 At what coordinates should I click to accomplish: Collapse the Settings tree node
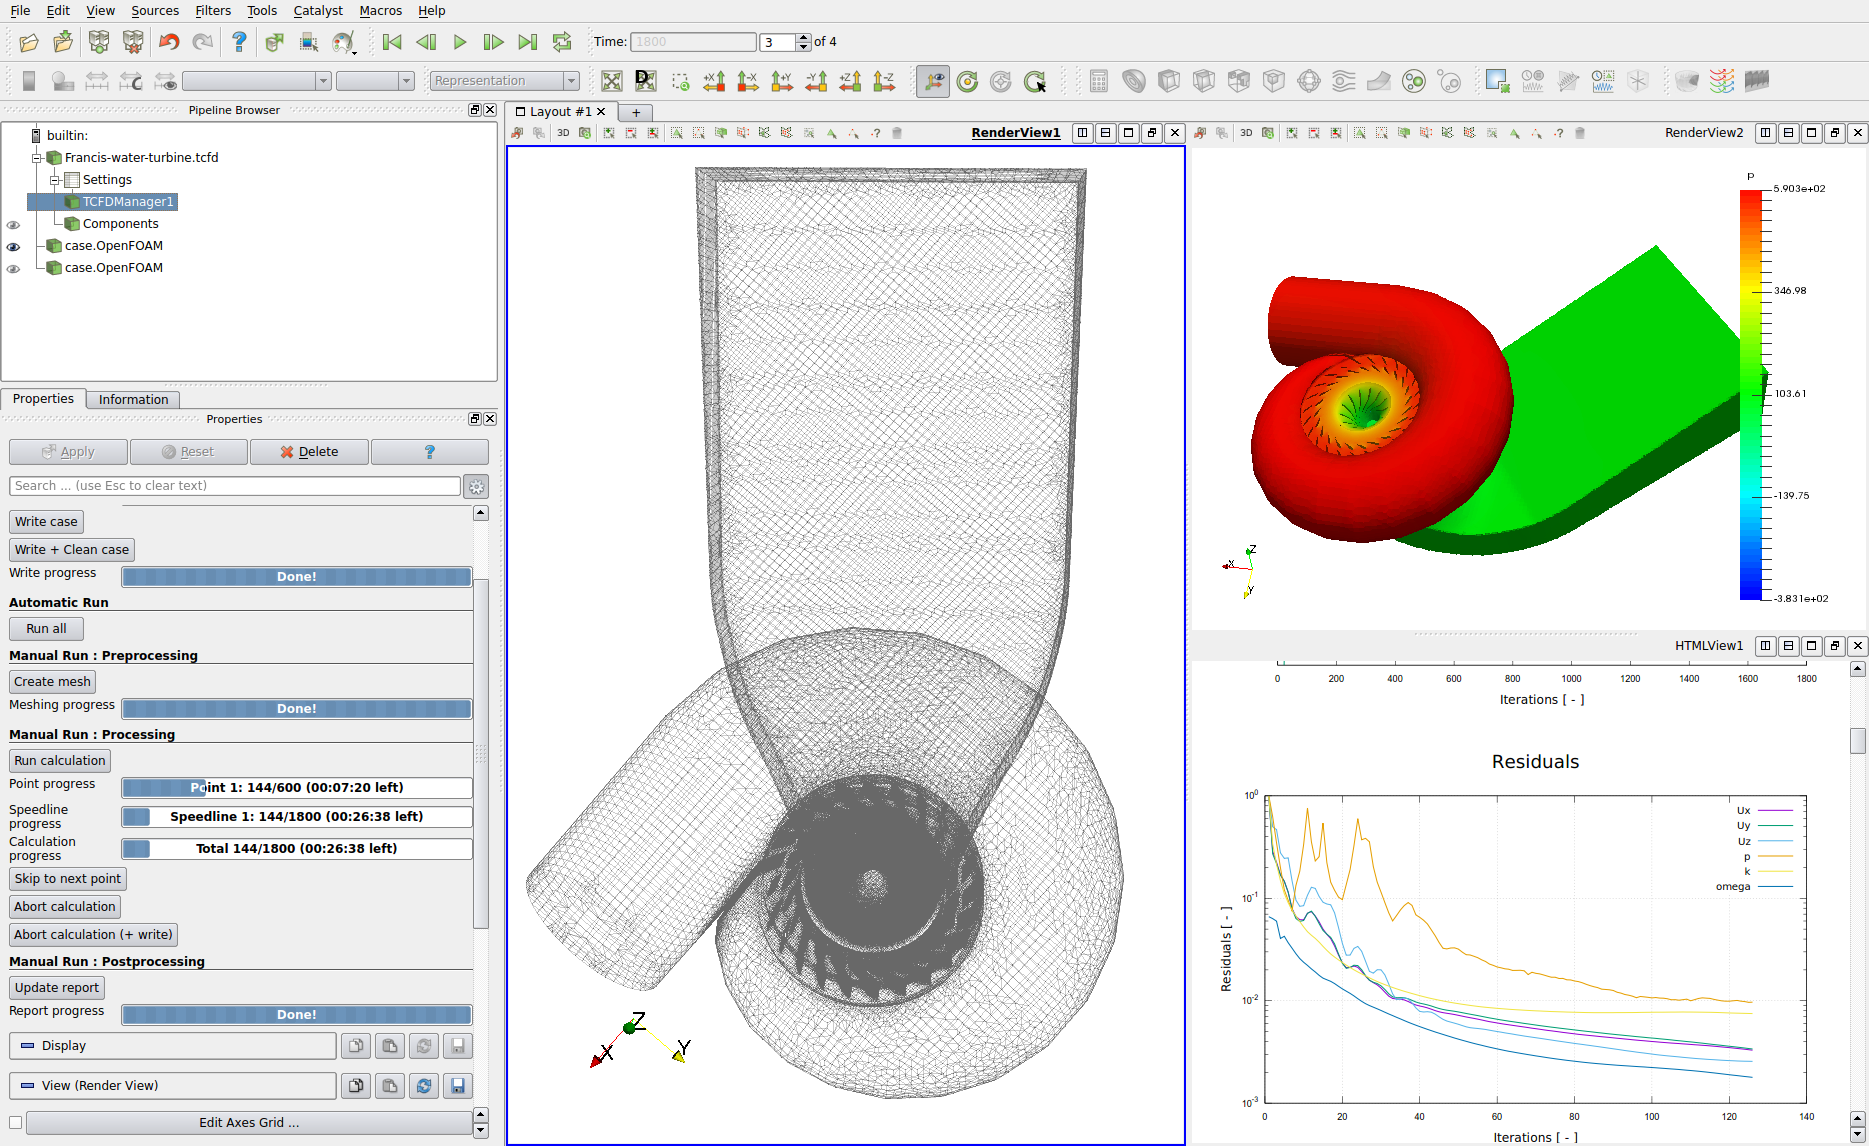pyautogui.click(x=55, y=180)
